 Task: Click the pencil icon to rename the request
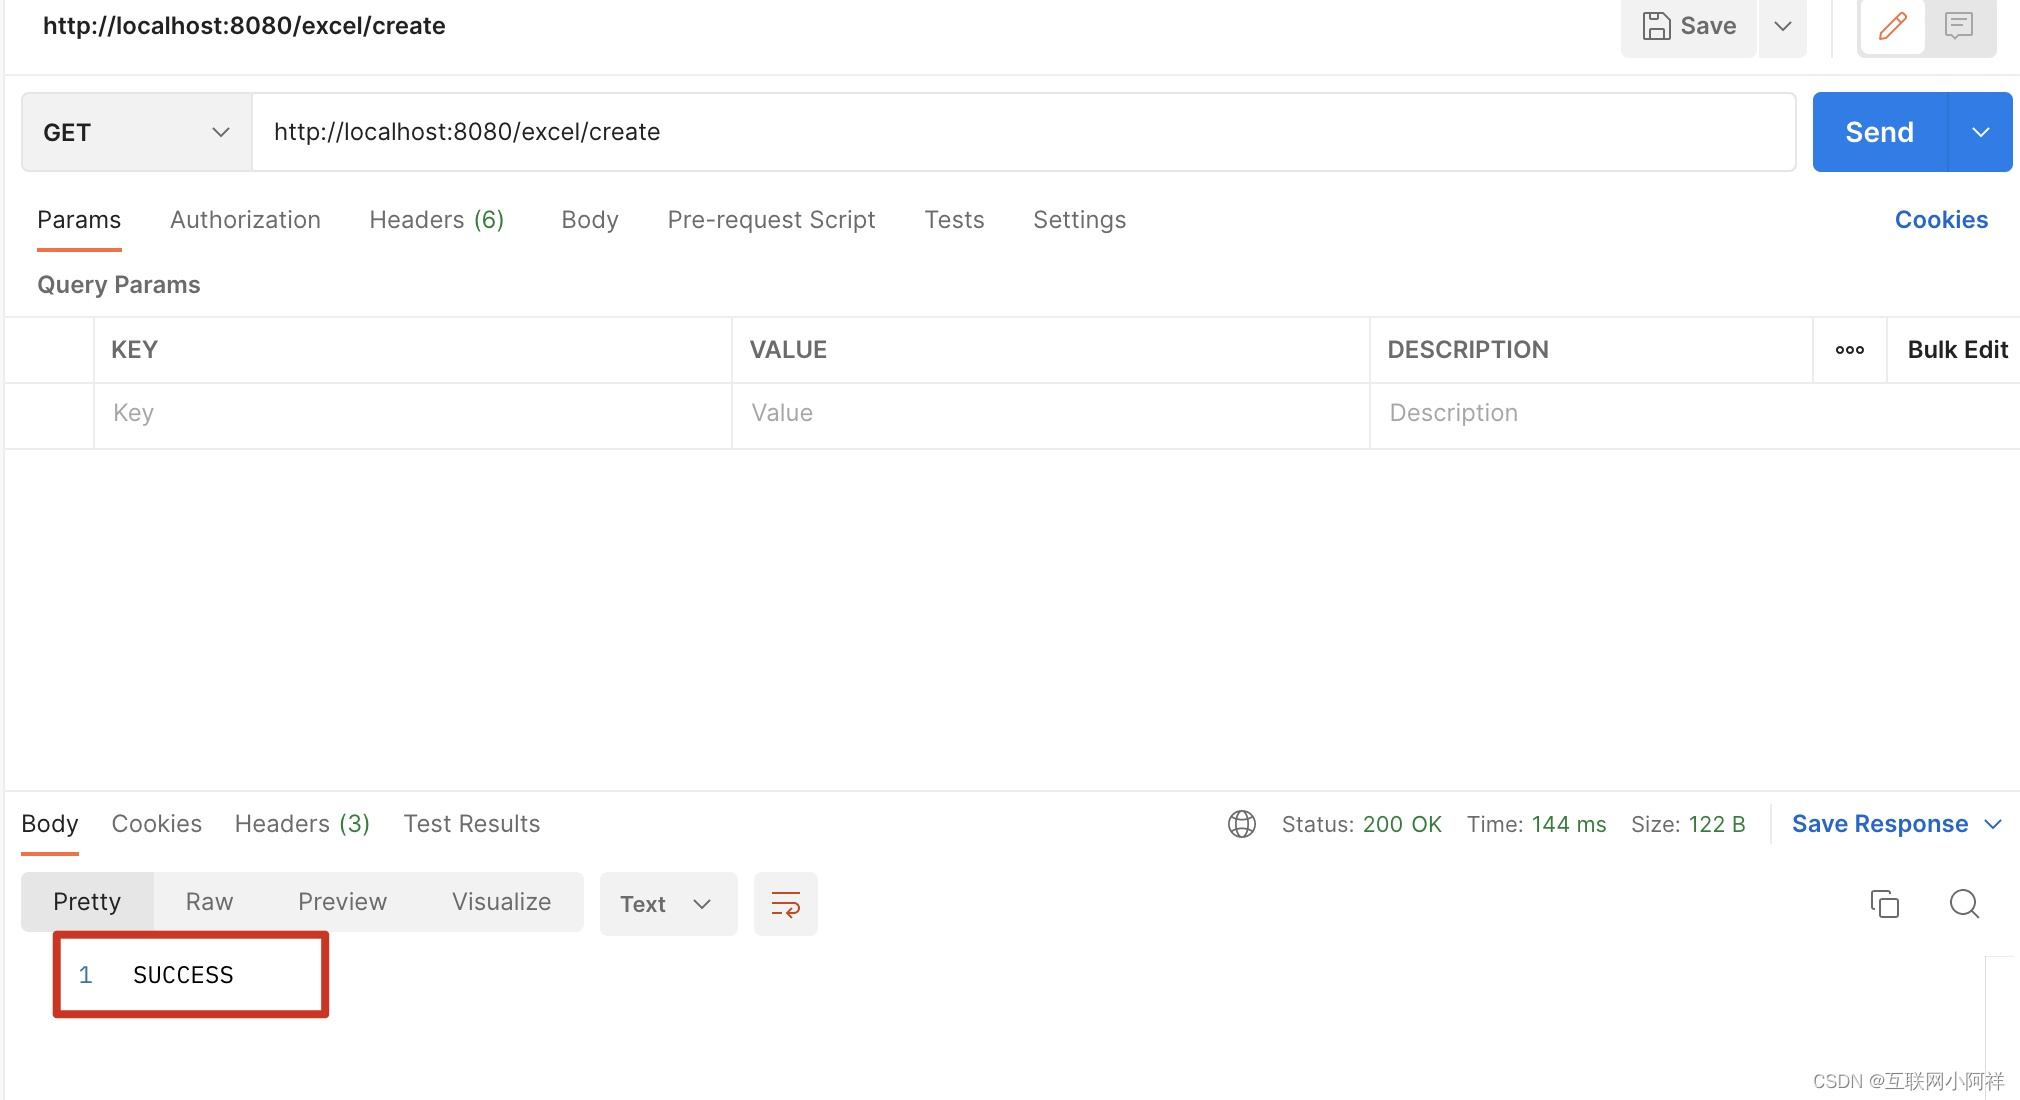point(1892,26)
